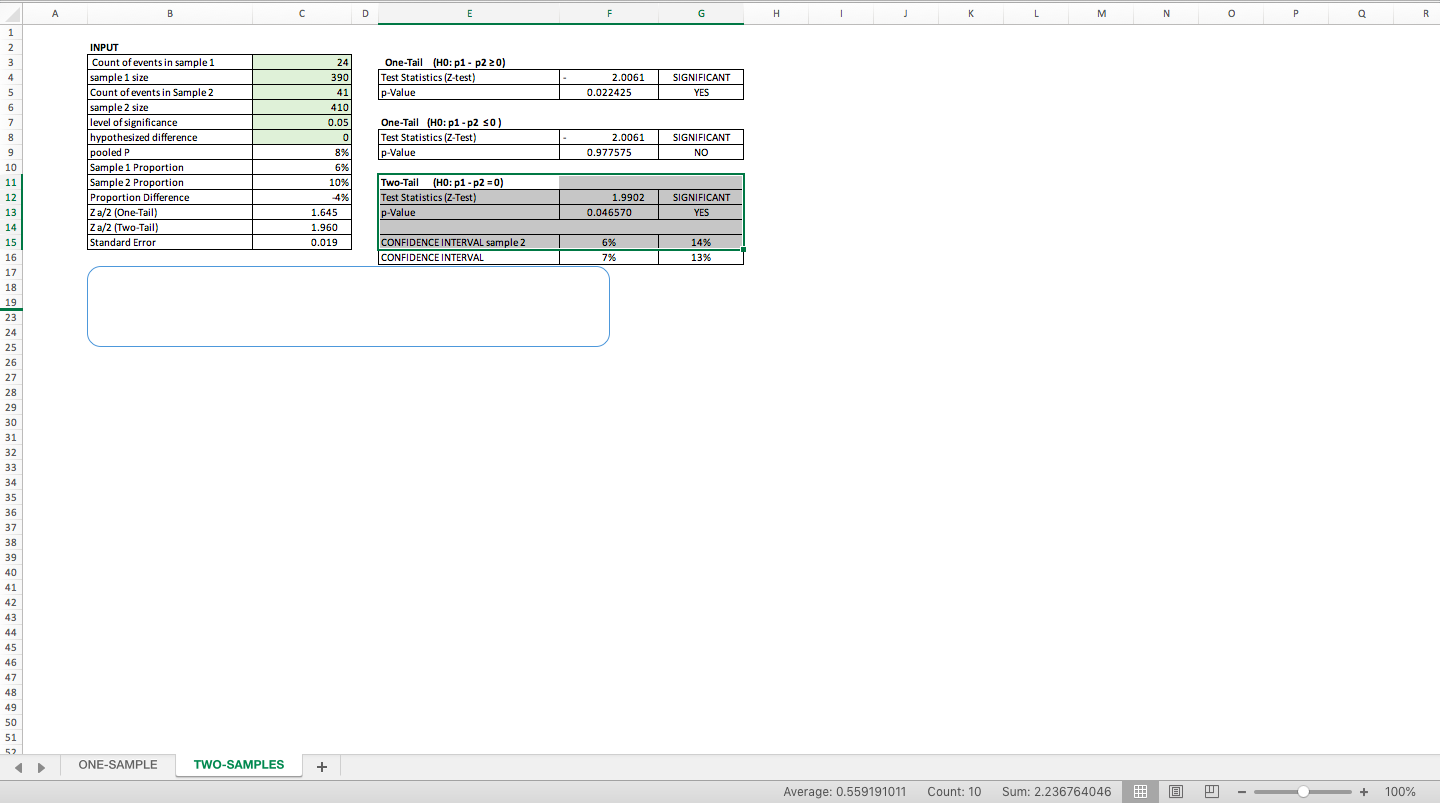Select column G header
1440x803 pixels.
[701, 14]
